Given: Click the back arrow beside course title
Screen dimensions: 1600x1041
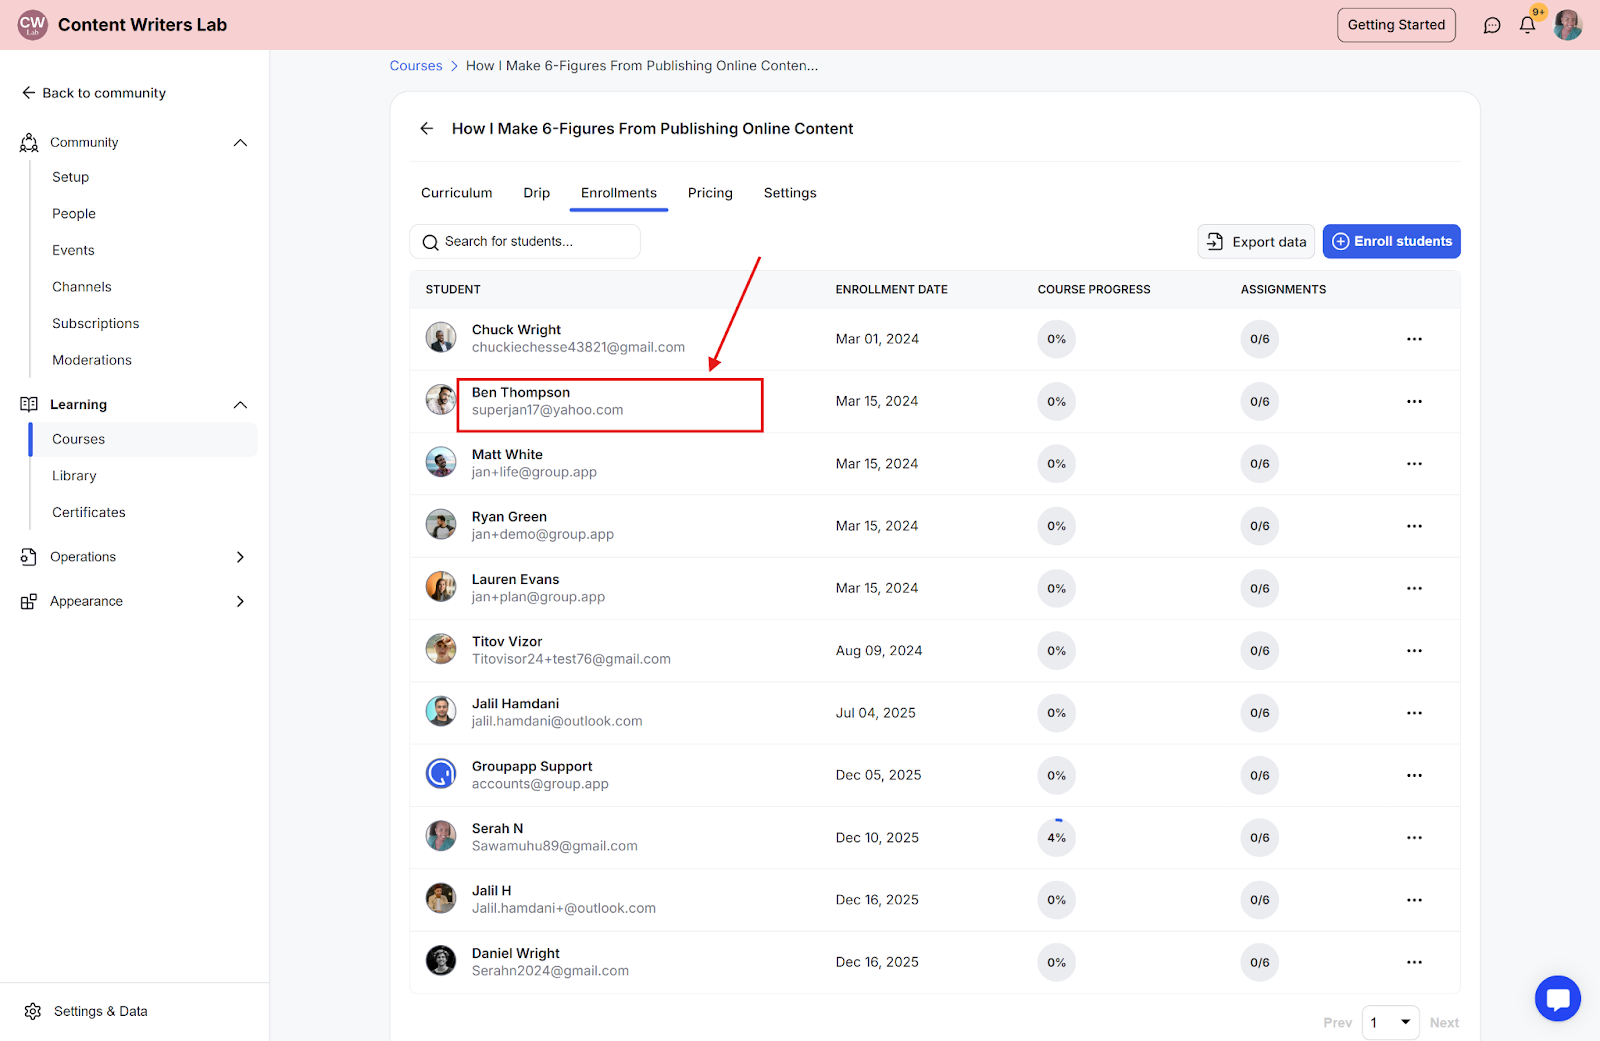Looking at the screenshot, I should [x=427, y=129].
